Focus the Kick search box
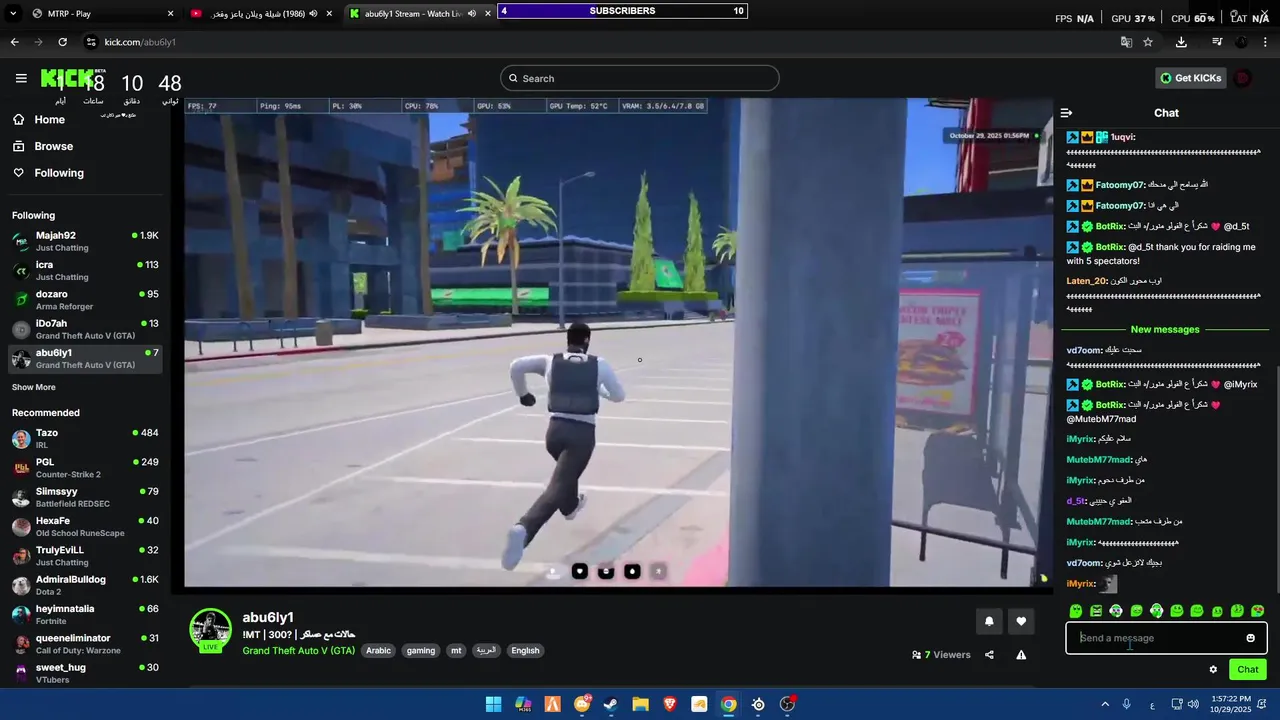Image resolution: width=1280 pixels, height=720 pixels. [640, 78]
